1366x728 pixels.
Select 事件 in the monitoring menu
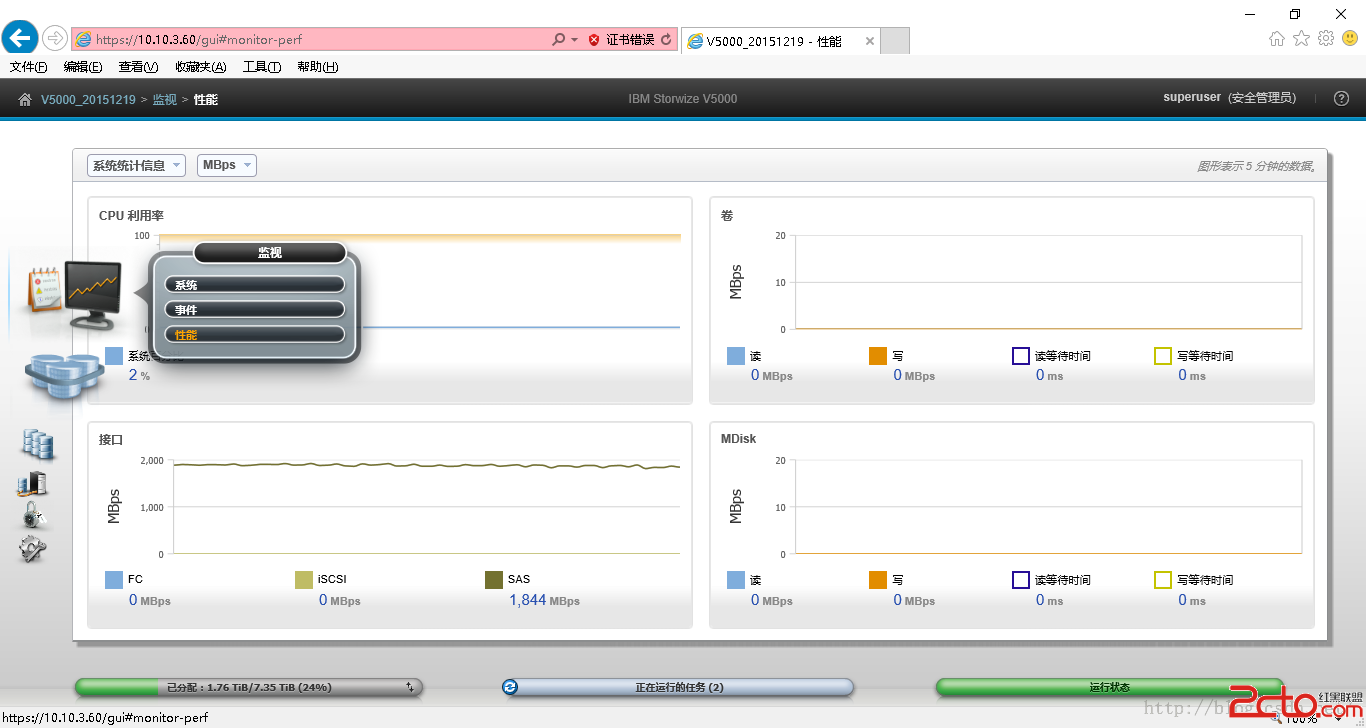click(x=255, y=310)
